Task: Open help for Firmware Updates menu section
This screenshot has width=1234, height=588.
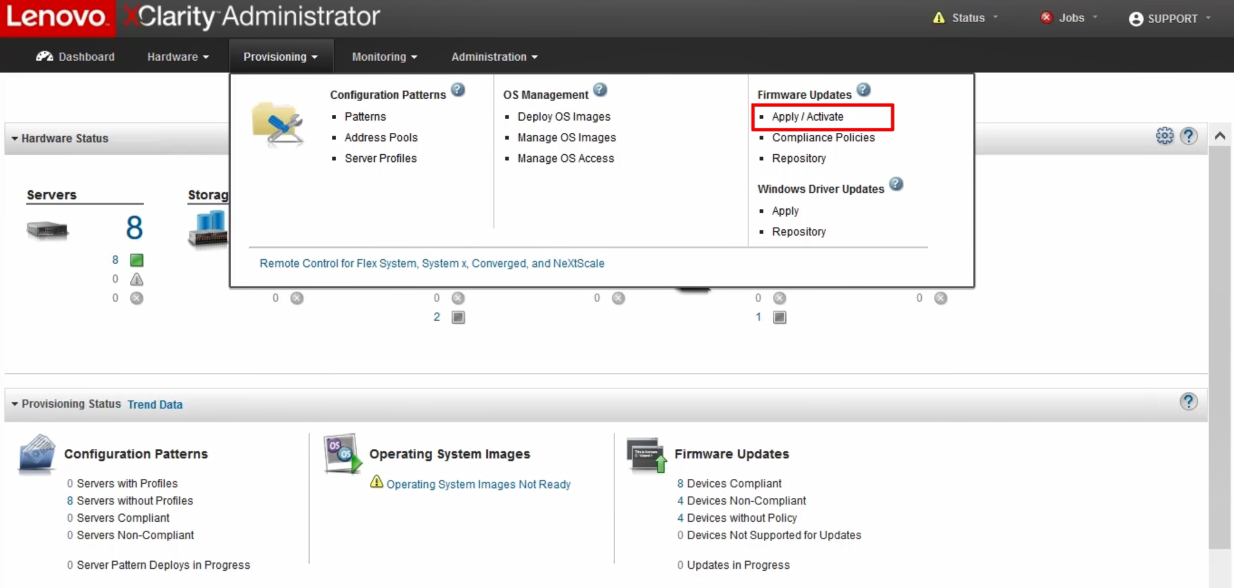Action: click(863, 90)
